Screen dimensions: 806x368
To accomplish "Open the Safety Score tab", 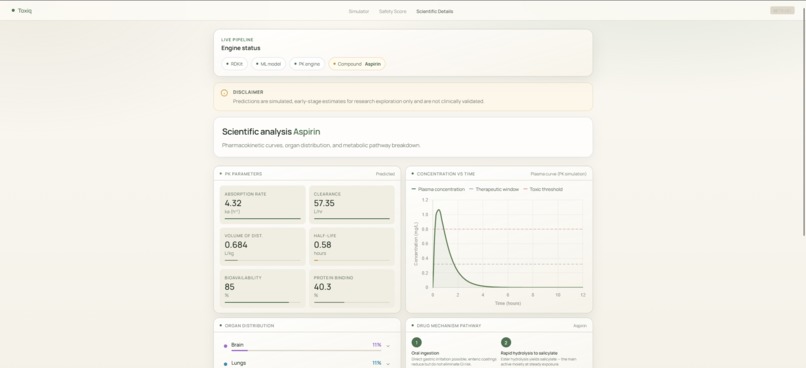I will point(393,11).
